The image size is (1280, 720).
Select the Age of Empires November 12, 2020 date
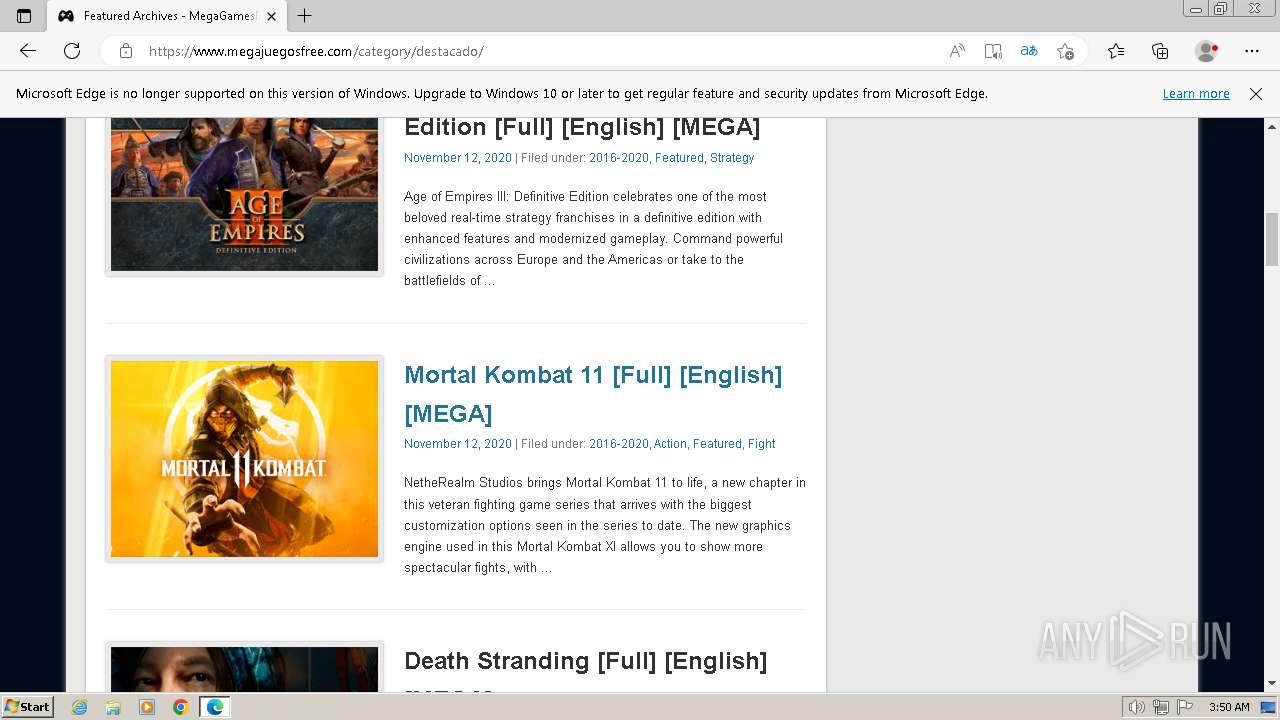tap(458, 158)
